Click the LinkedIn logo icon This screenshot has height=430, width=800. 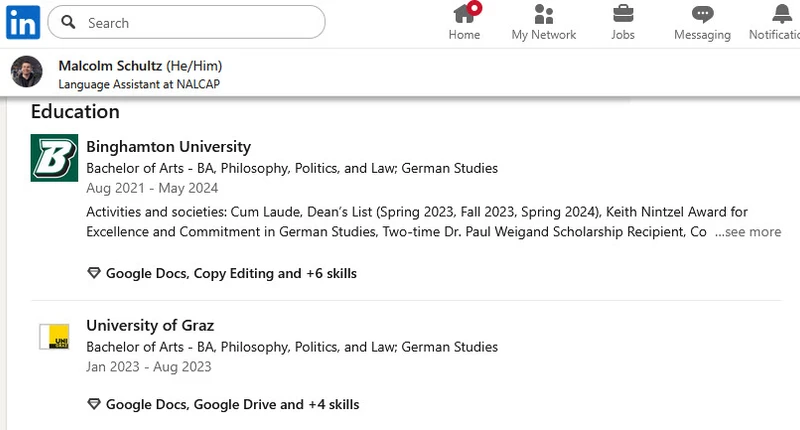pyautogui.click(x=23, y=22)
